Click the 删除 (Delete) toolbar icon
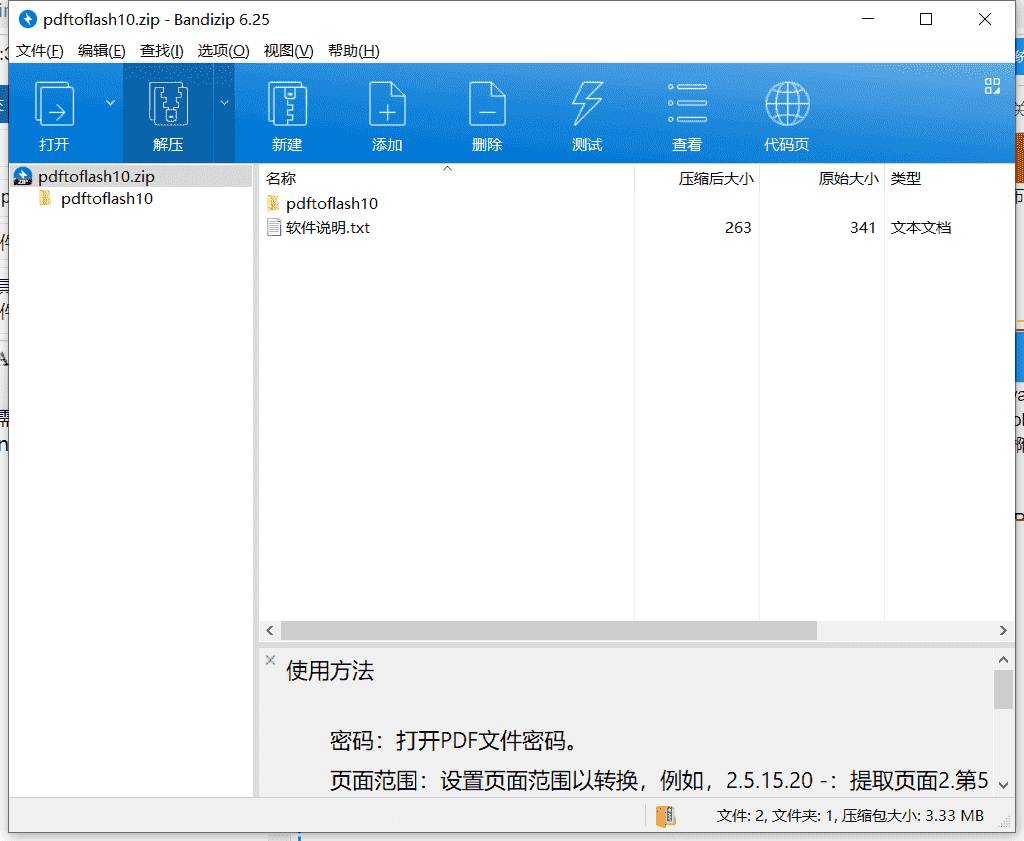The image size is (1024, 841). [487, 104]
